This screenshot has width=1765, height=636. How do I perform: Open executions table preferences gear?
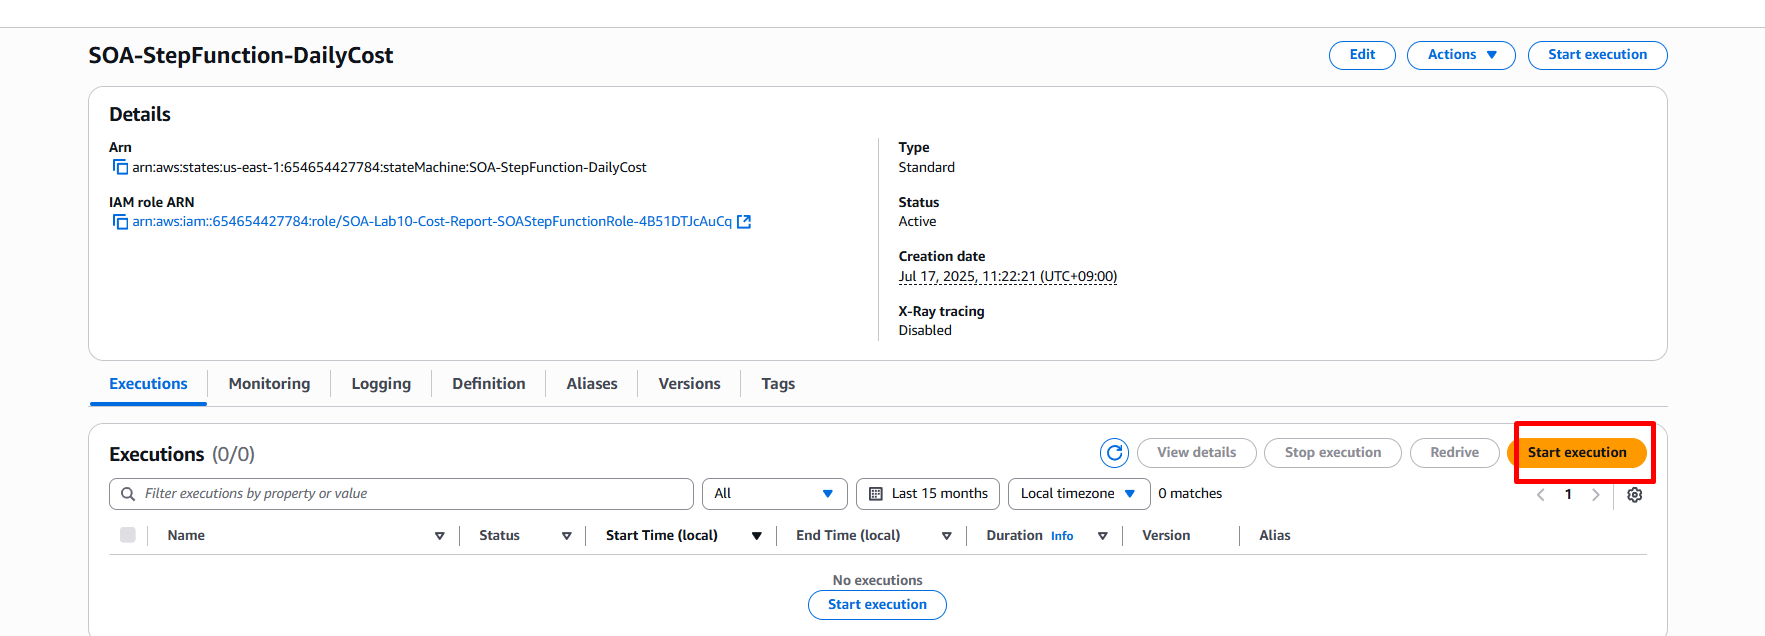[x=1634, y=495]
